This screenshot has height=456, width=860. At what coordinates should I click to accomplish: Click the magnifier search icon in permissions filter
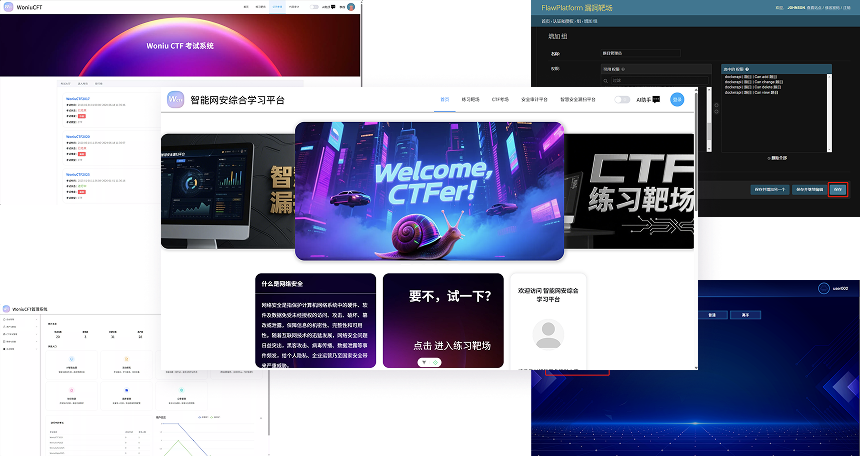[x=606, y=81]
